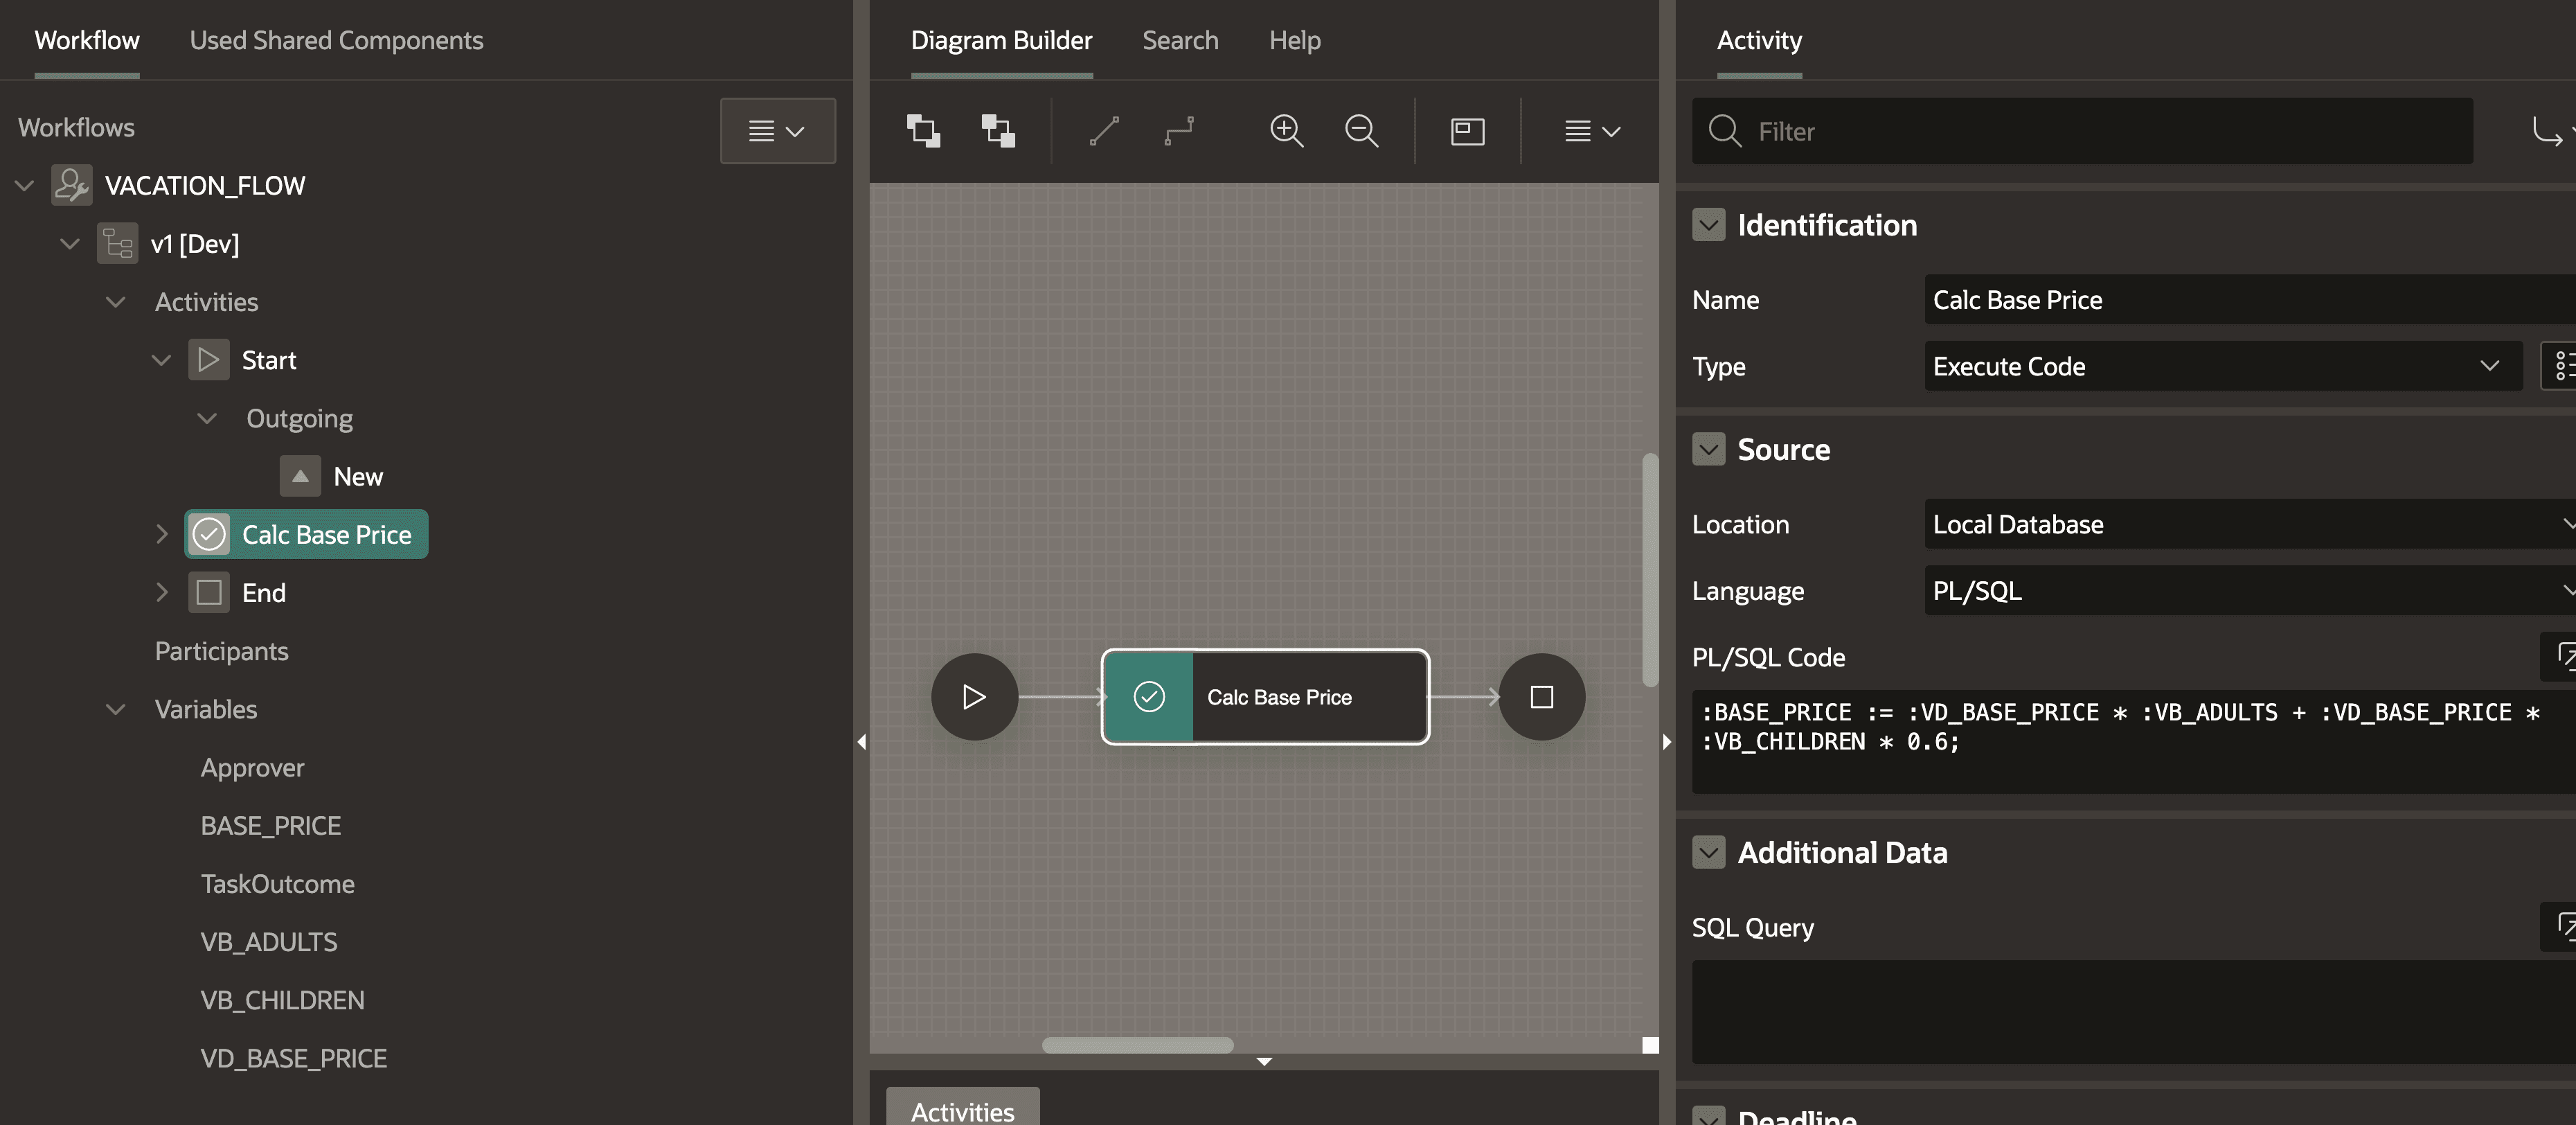Click the Bring to Front toolbar icon
This screenshot has height=1125, width=2576.
tap(922, 131)
